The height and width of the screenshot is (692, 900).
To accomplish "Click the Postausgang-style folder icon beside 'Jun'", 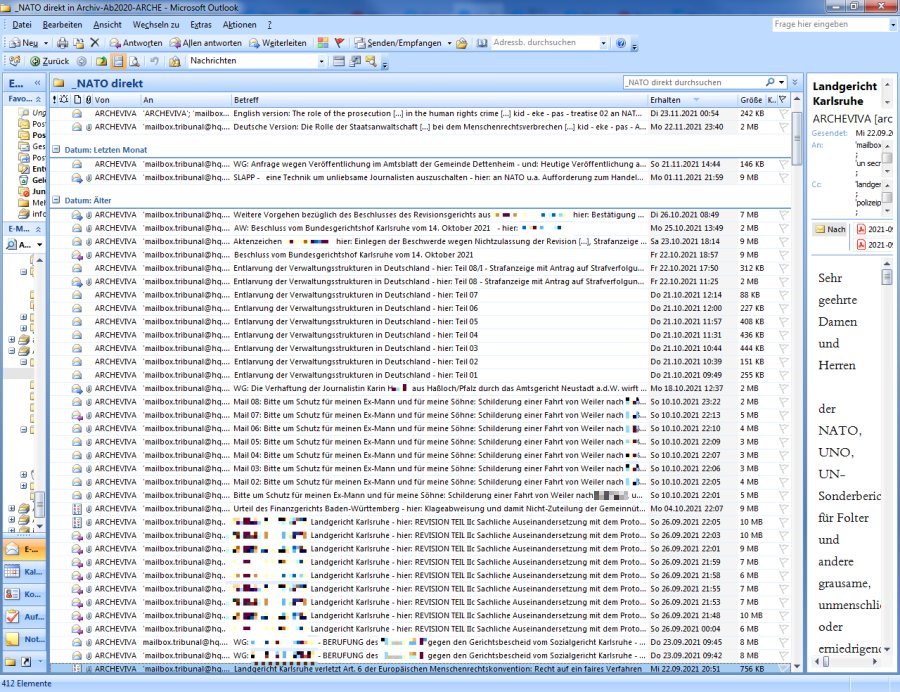I will click(x=24, y=191).
